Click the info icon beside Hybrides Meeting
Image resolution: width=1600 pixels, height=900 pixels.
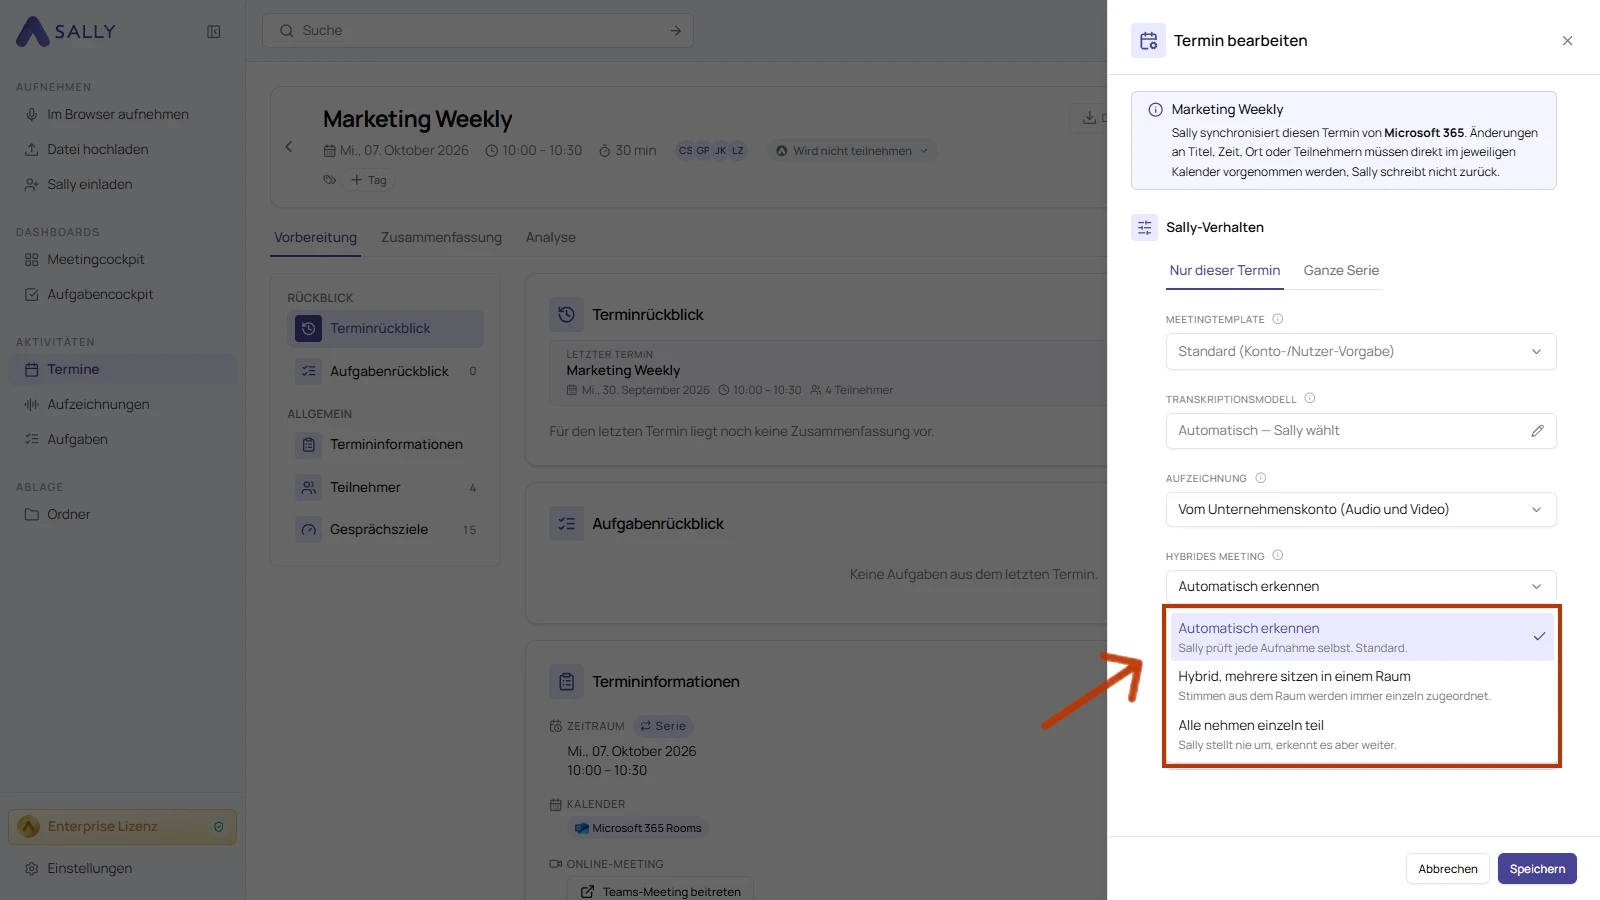(x=1278, y=555)
